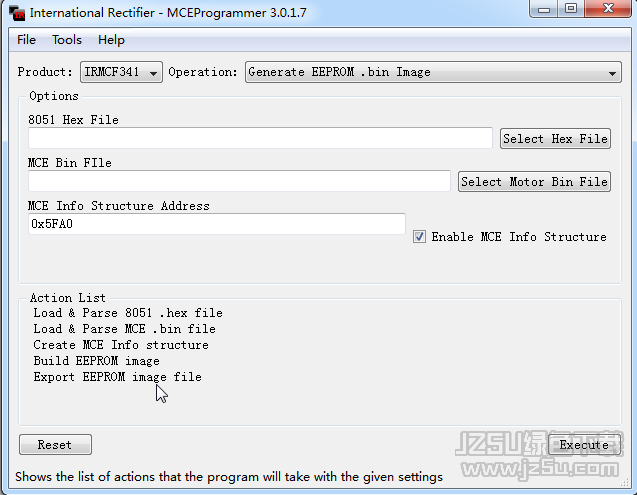Maximize the MCEProgrammer window
This screenshot has height=495, width=637.
[x=571, y=9]
